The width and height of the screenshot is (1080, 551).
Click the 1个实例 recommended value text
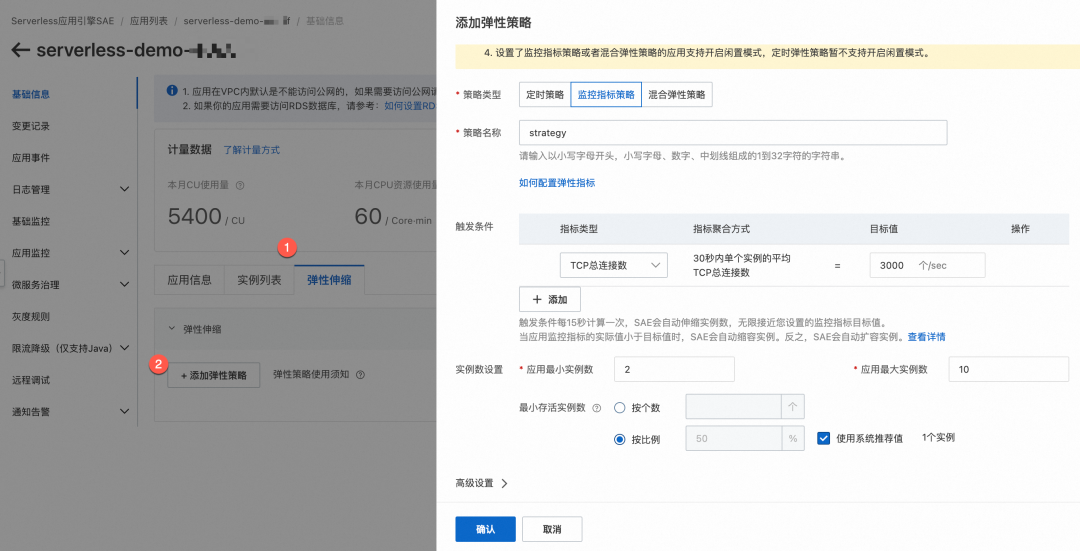coord(938,437)
